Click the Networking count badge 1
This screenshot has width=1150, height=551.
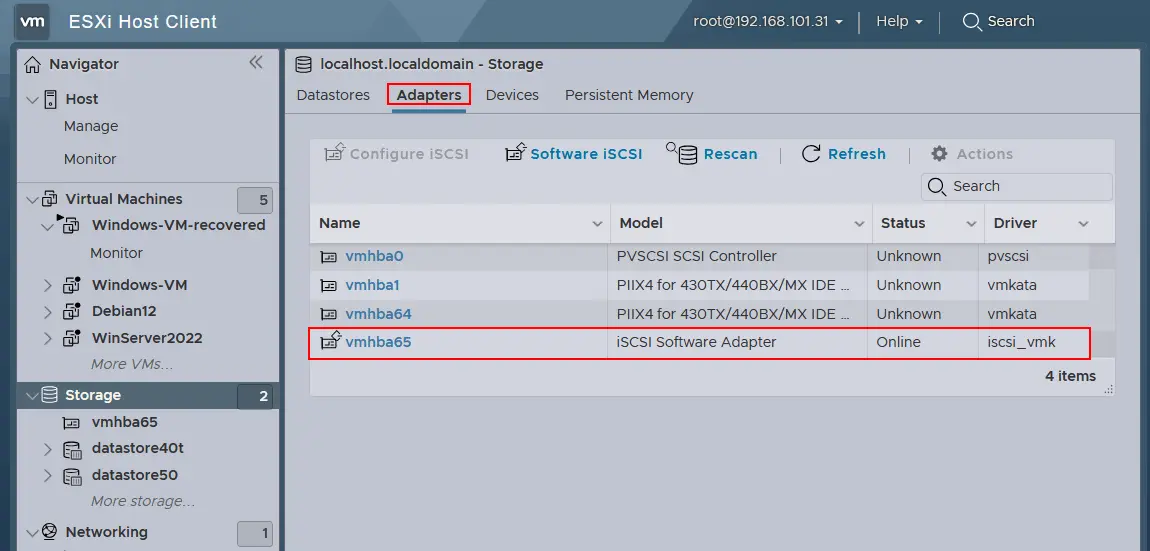pyautogui.click(x=254, y=533)
